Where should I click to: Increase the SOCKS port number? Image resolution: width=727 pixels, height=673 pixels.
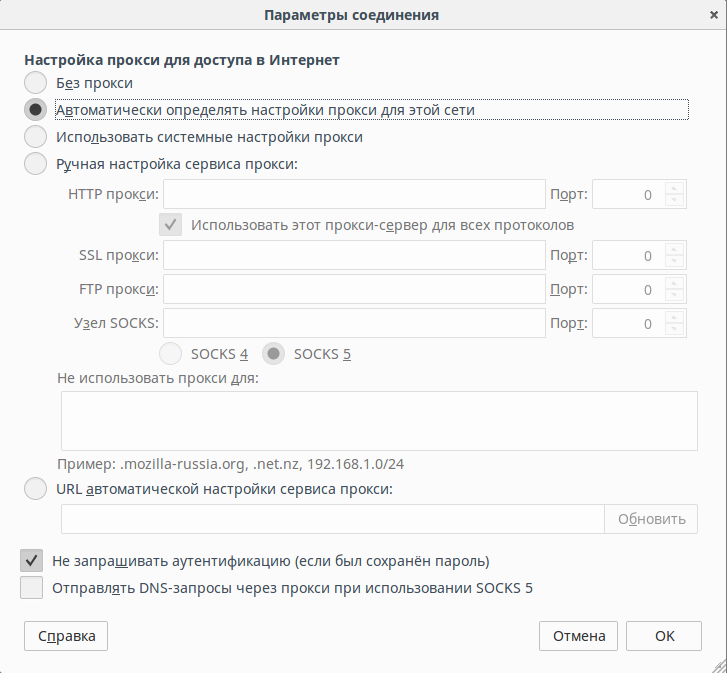pos(676,317)
